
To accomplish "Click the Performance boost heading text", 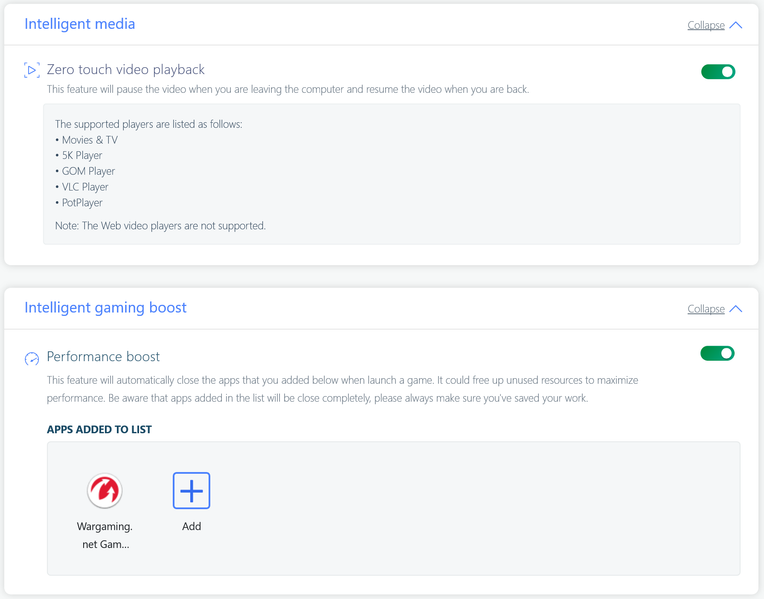I will [103, 357].
